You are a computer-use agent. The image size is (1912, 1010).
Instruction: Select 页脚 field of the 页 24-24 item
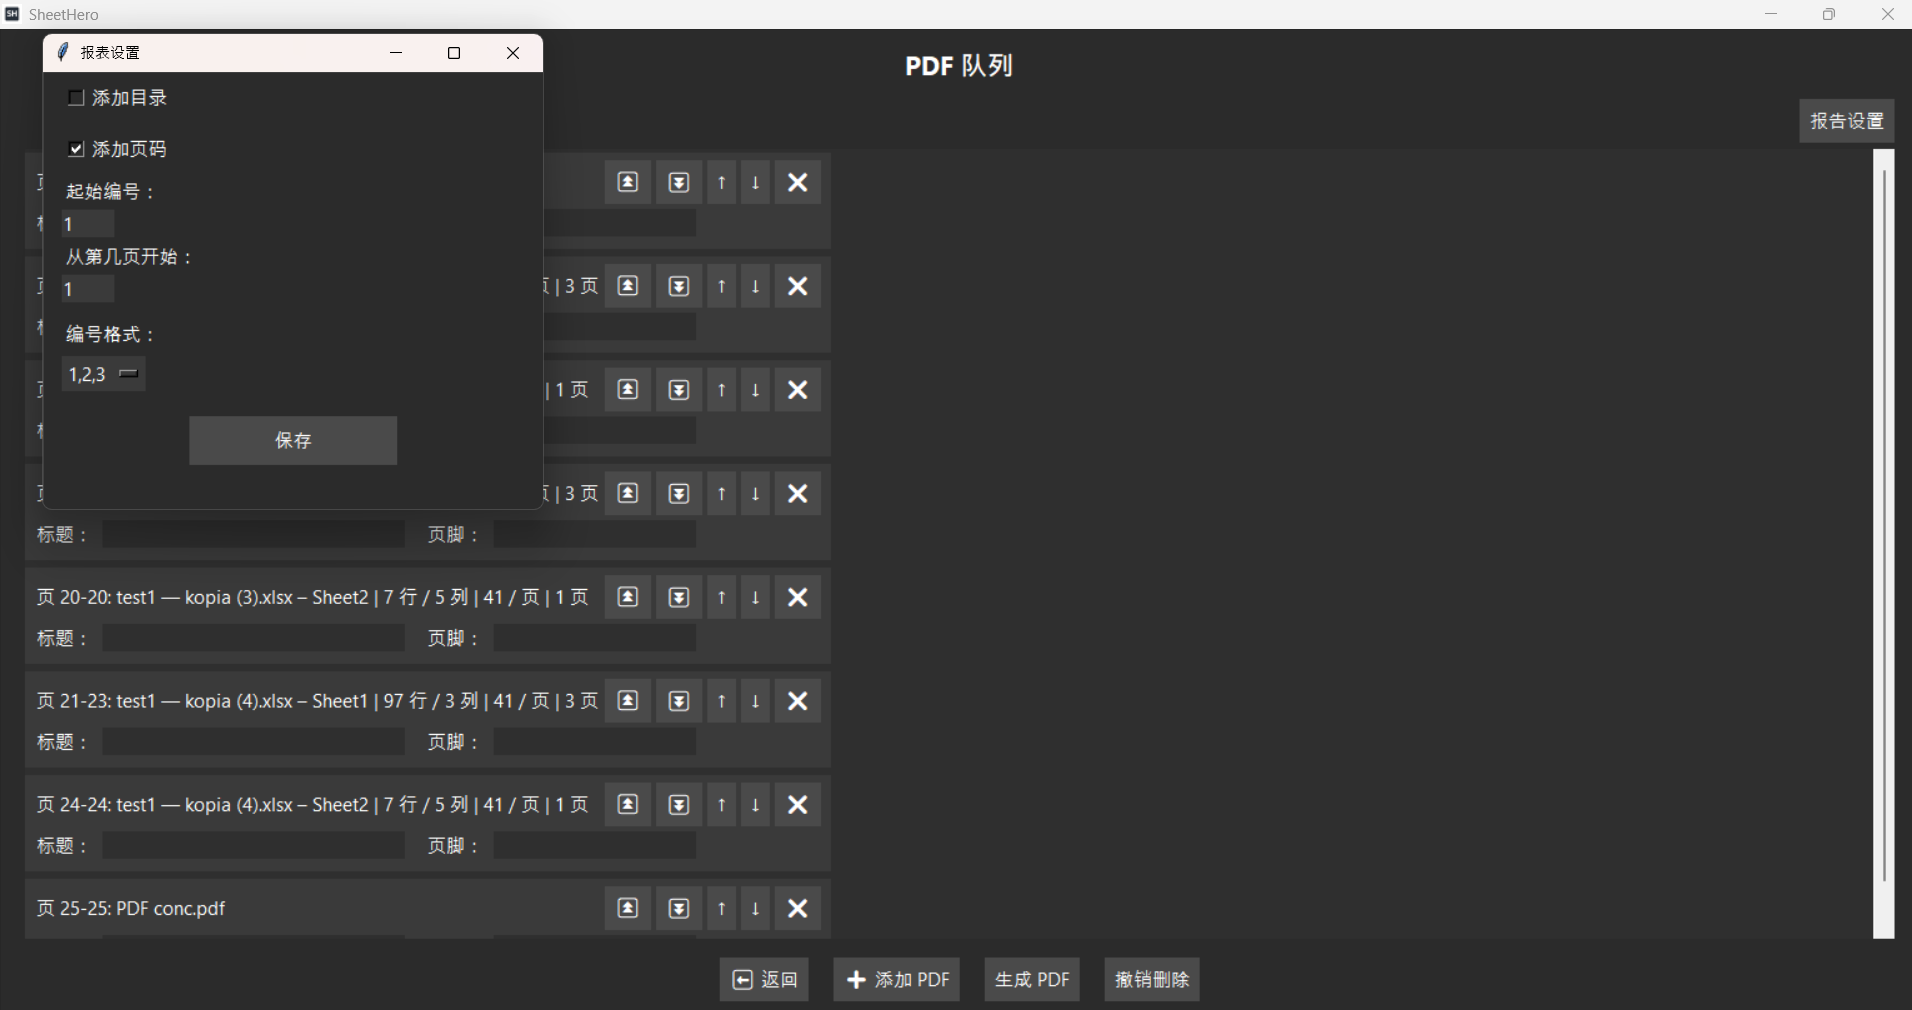pos(595,846)
